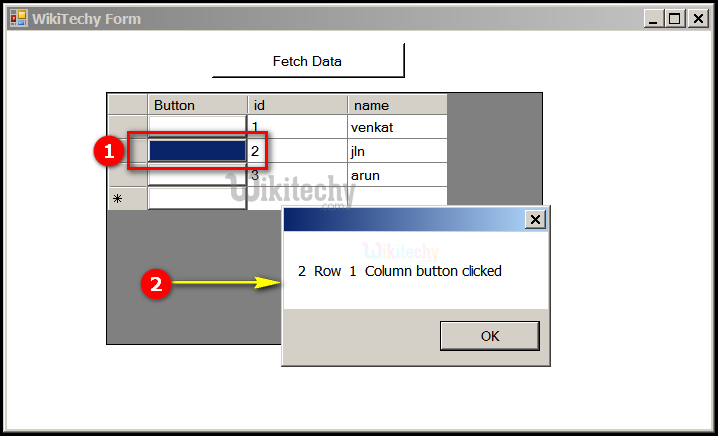The width and height of the screenshot is (718, 436).
Task: Click the WikiTechy Form app icon
Action: (x=18, y=18)
